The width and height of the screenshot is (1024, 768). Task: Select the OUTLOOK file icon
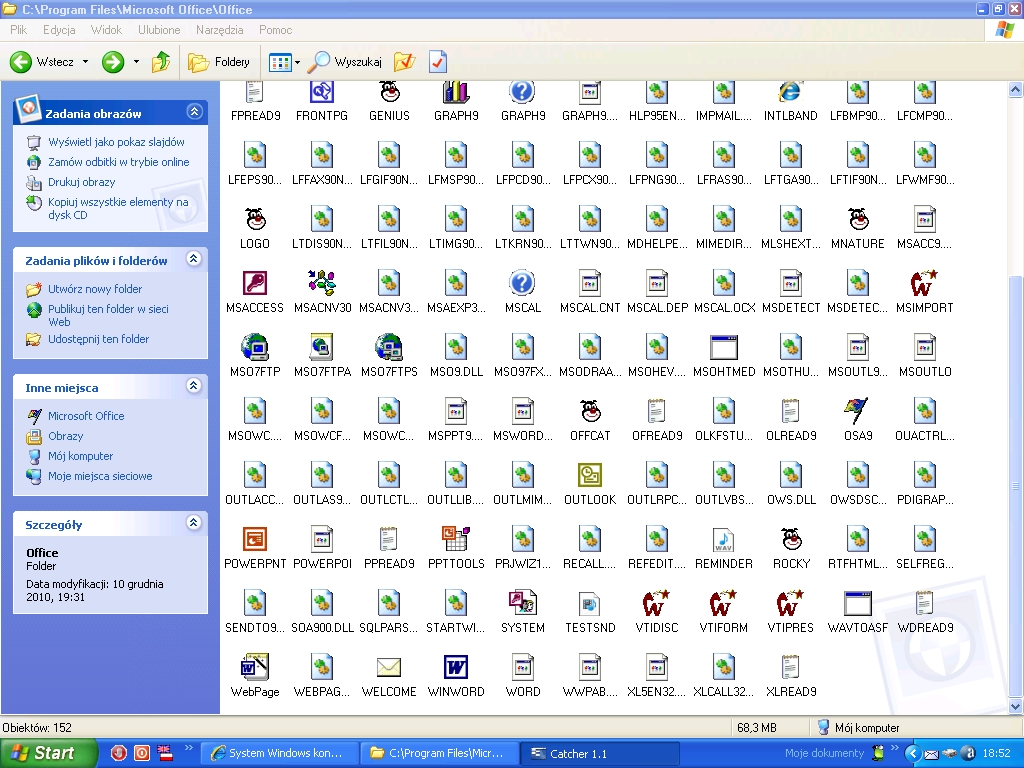(x=590, y=475)
